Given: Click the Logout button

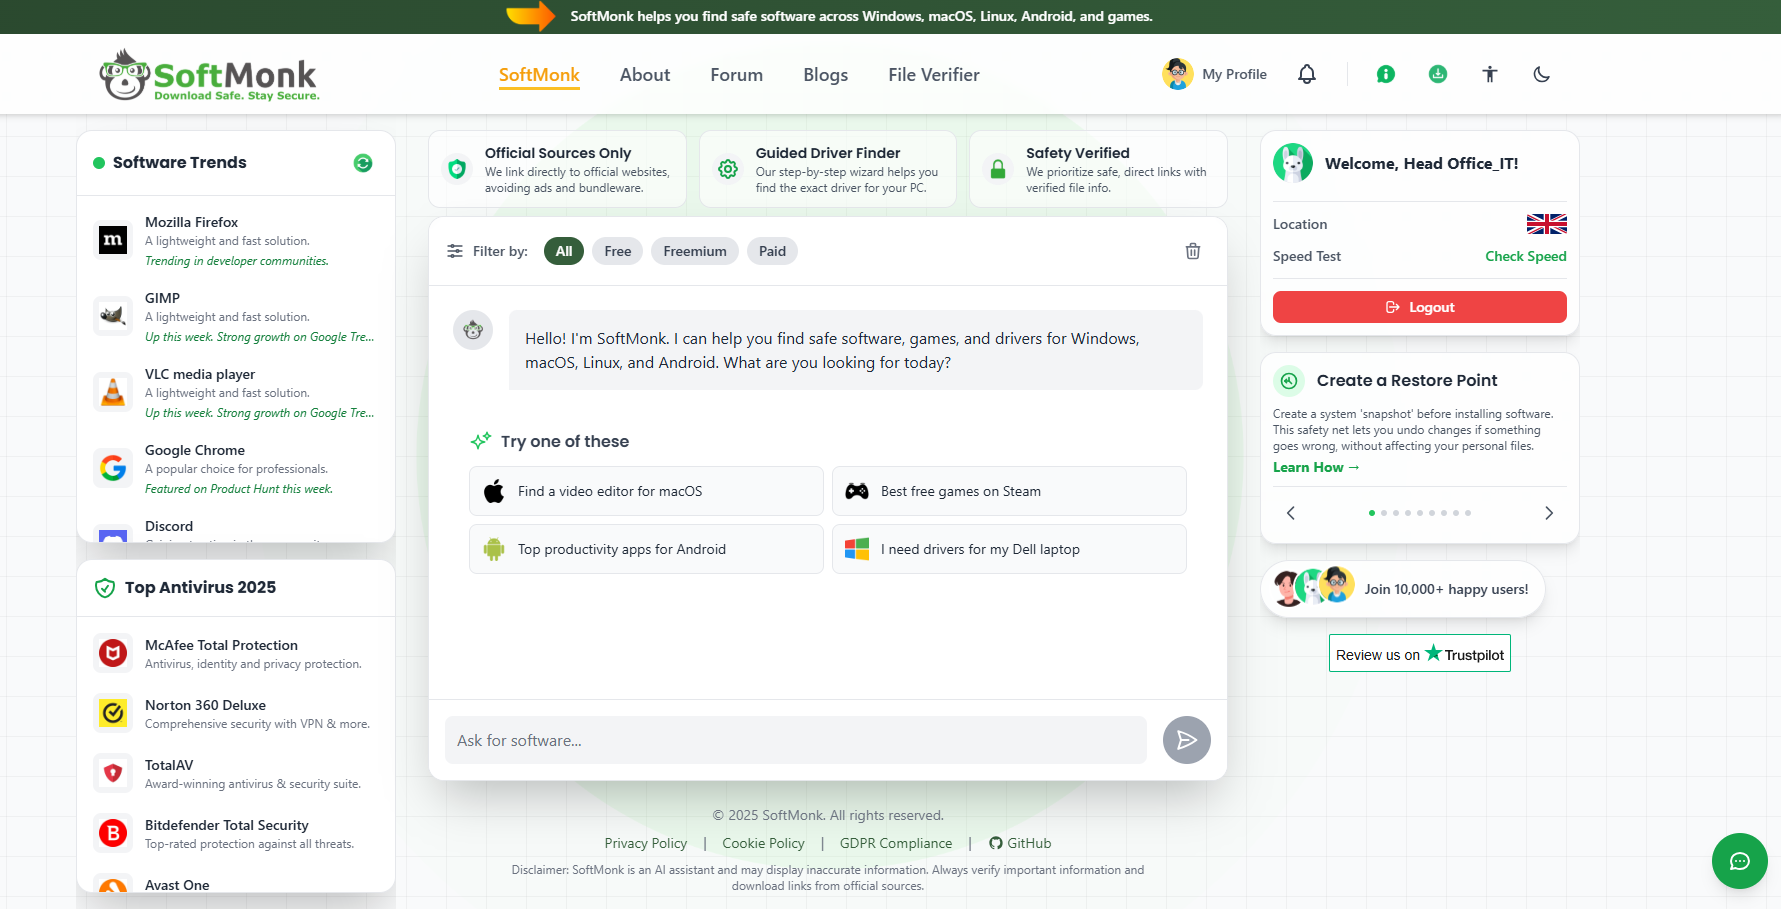Looking at the screenshot, I should 1419,307.
